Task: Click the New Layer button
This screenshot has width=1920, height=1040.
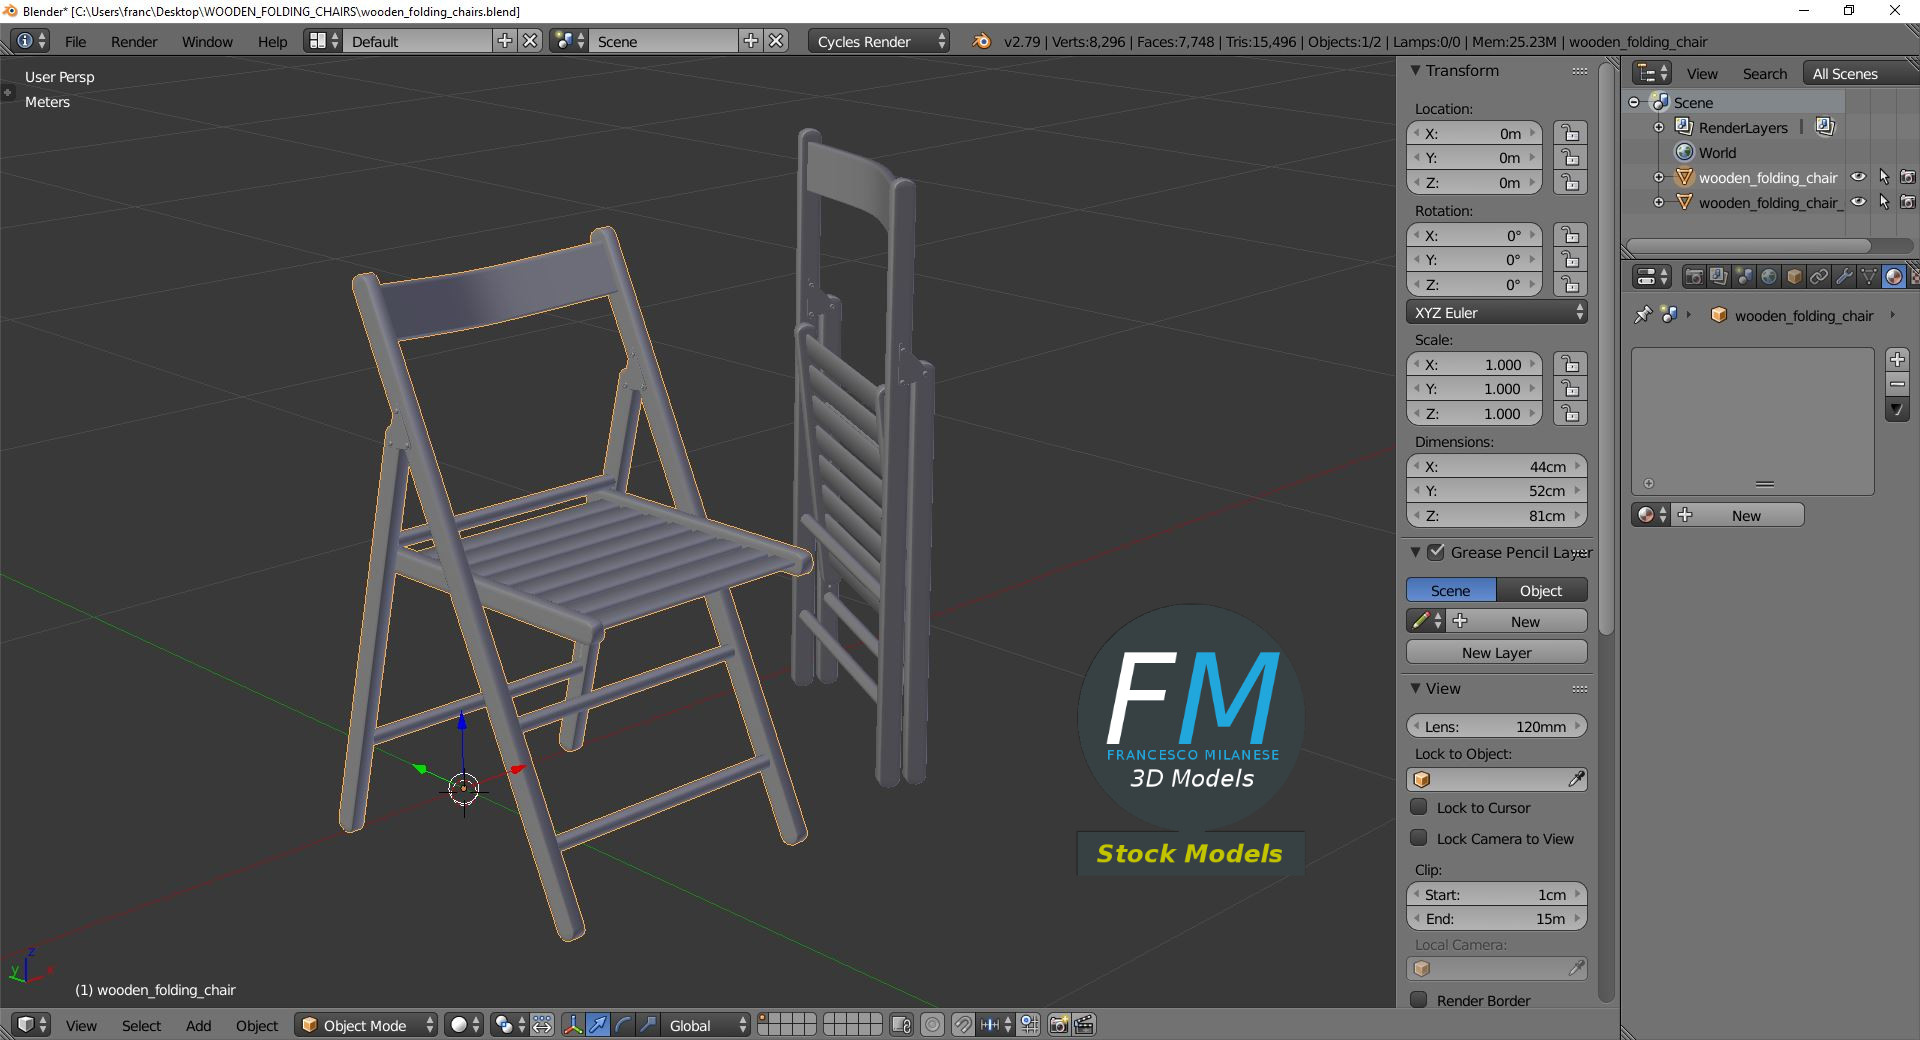Action: click(1496, 652)
